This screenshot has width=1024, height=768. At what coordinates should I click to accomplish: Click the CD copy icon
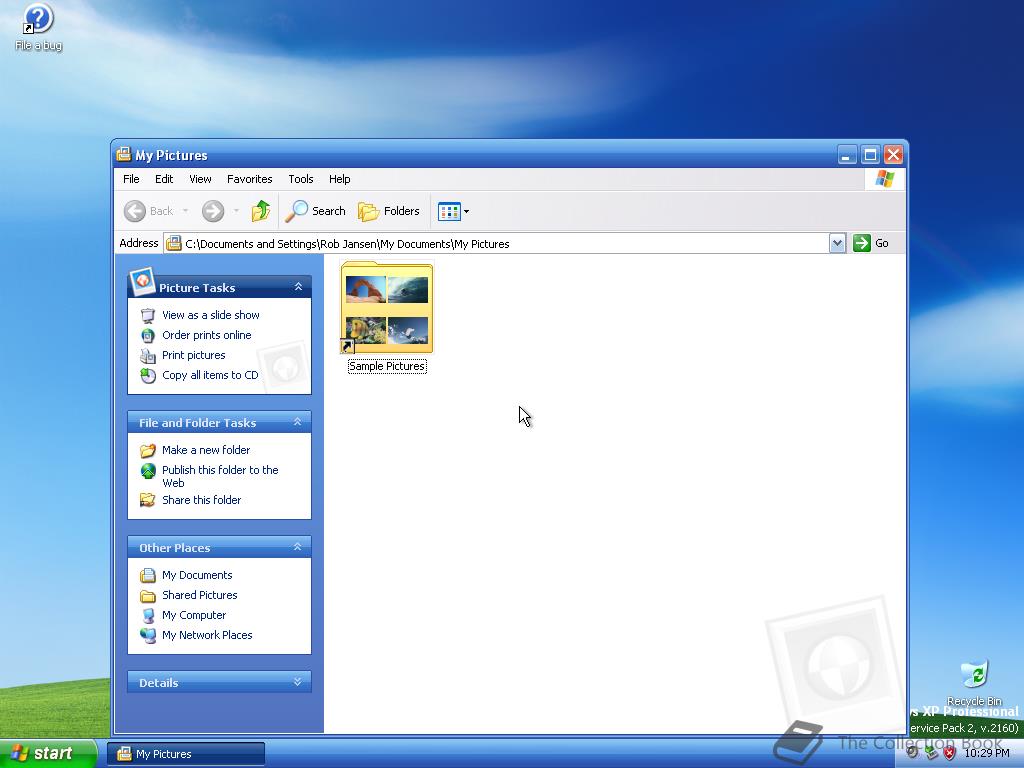coord(148,376)
